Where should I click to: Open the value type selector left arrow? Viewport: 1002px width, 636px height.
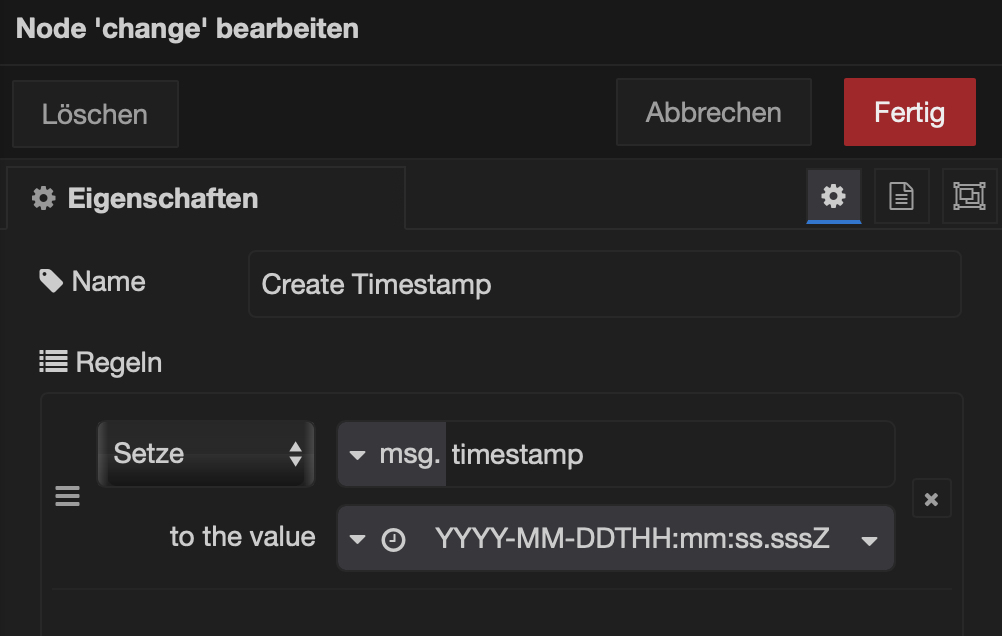tap(357, 540)
